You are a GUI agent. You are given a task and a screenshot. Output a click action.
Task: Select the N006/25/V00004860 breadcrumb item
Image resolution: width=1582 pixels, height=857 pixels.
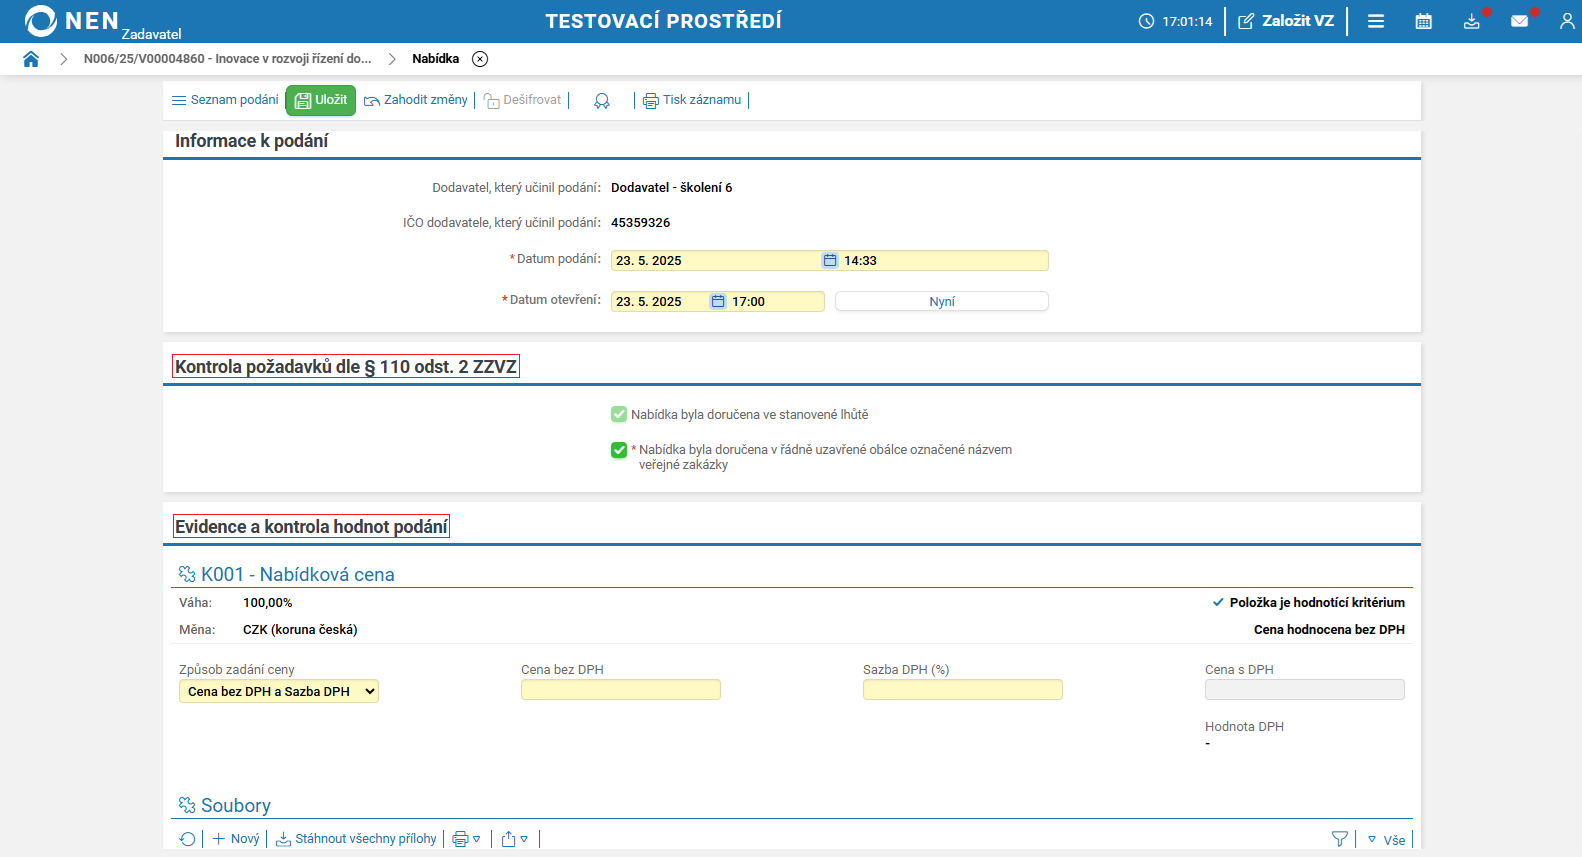[x=227, y=59]
